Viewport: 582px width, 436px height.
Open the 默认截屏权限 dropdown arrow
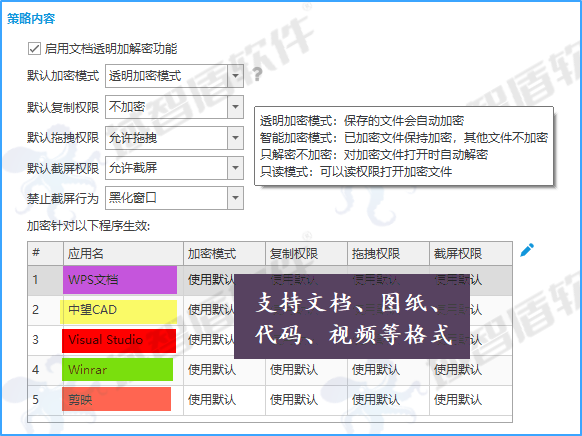(235, 168)
